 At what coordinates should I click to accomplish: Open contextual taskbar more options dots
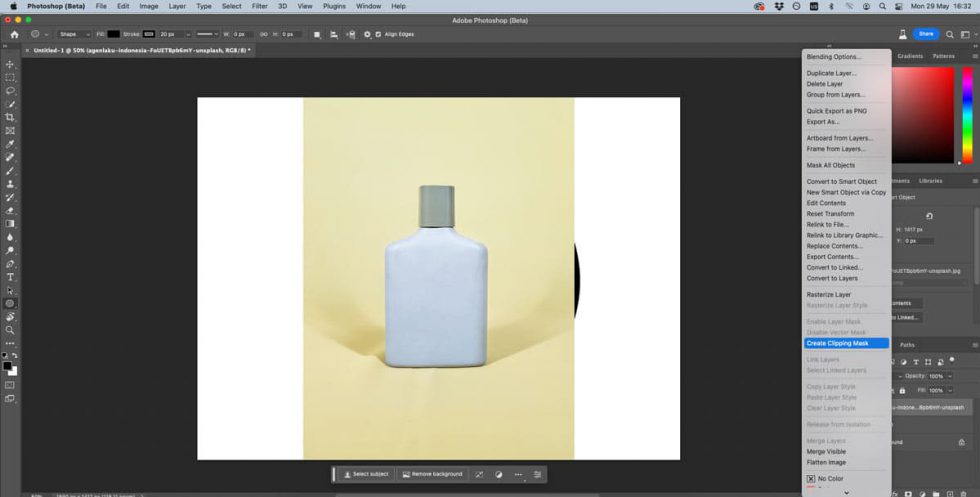click(518, 474)
